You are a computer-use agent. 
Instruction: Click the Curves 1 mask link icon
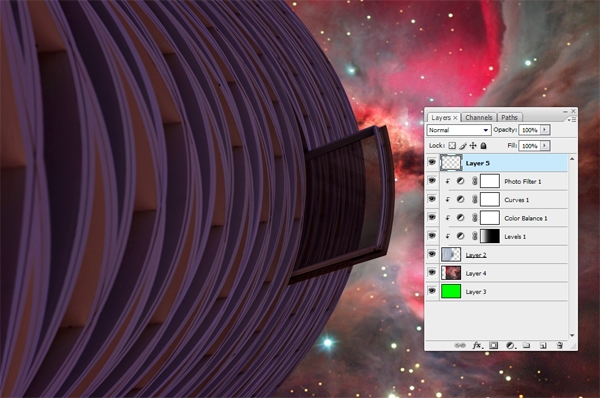(474, 199)
